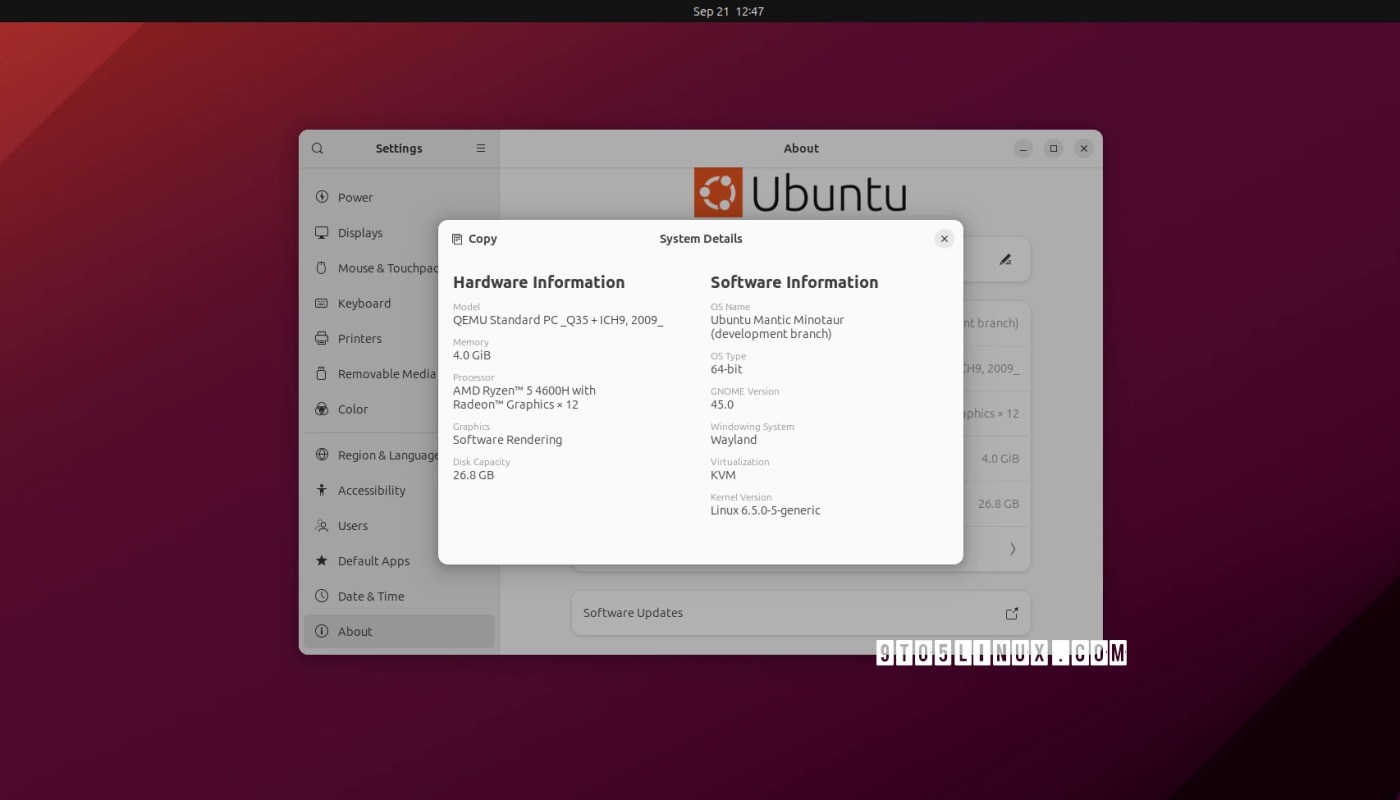Click the Color icon in sidebar
Screen dimensions: 1400x800
point(322,409)
